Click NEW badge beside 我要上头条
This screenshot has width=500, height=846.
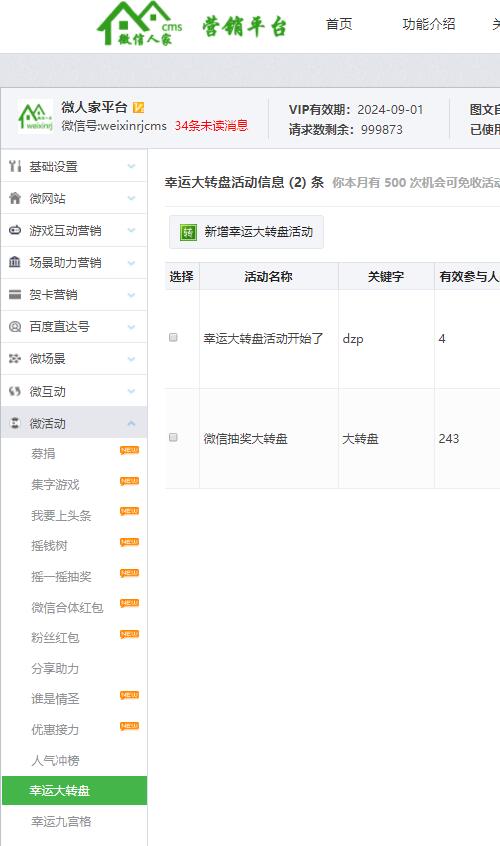(129, 511)
